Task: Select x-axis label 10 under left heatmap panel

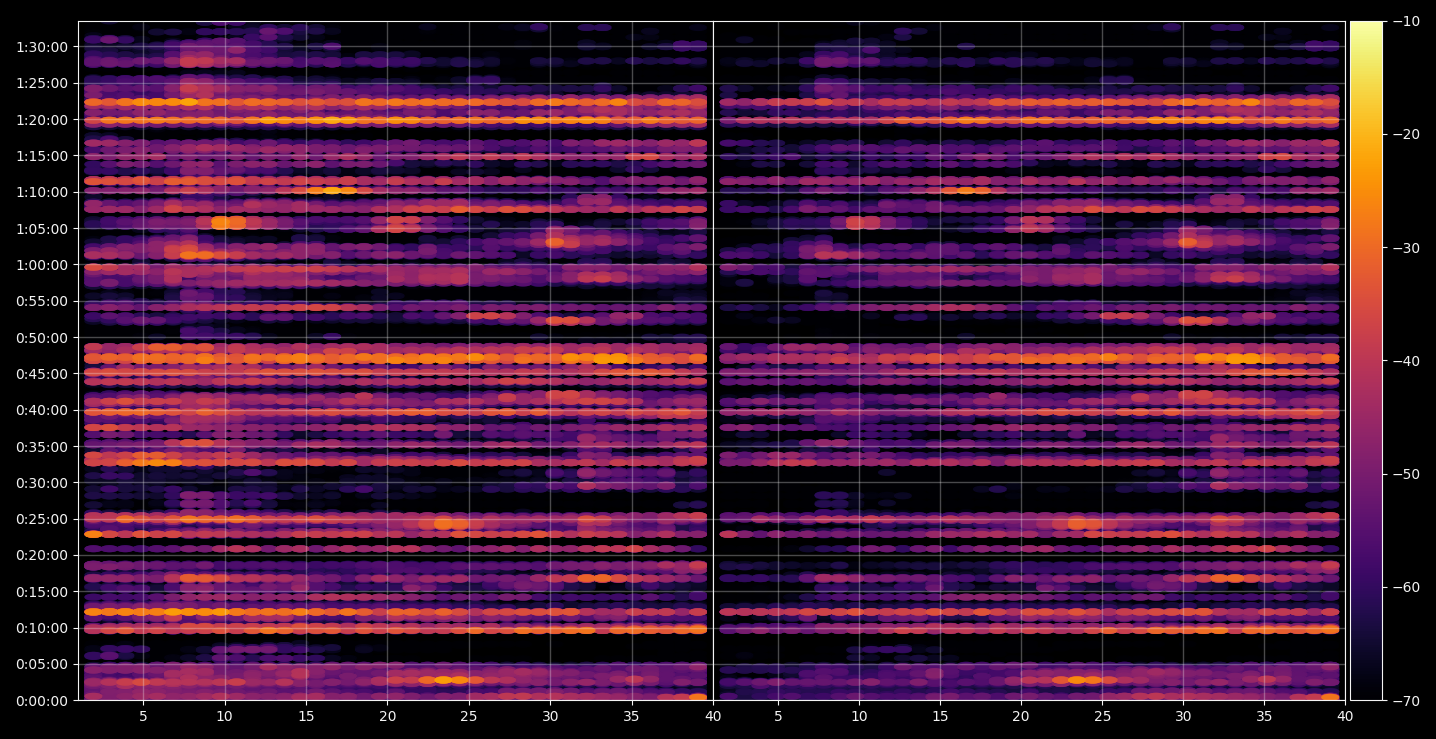Action: 224,716
